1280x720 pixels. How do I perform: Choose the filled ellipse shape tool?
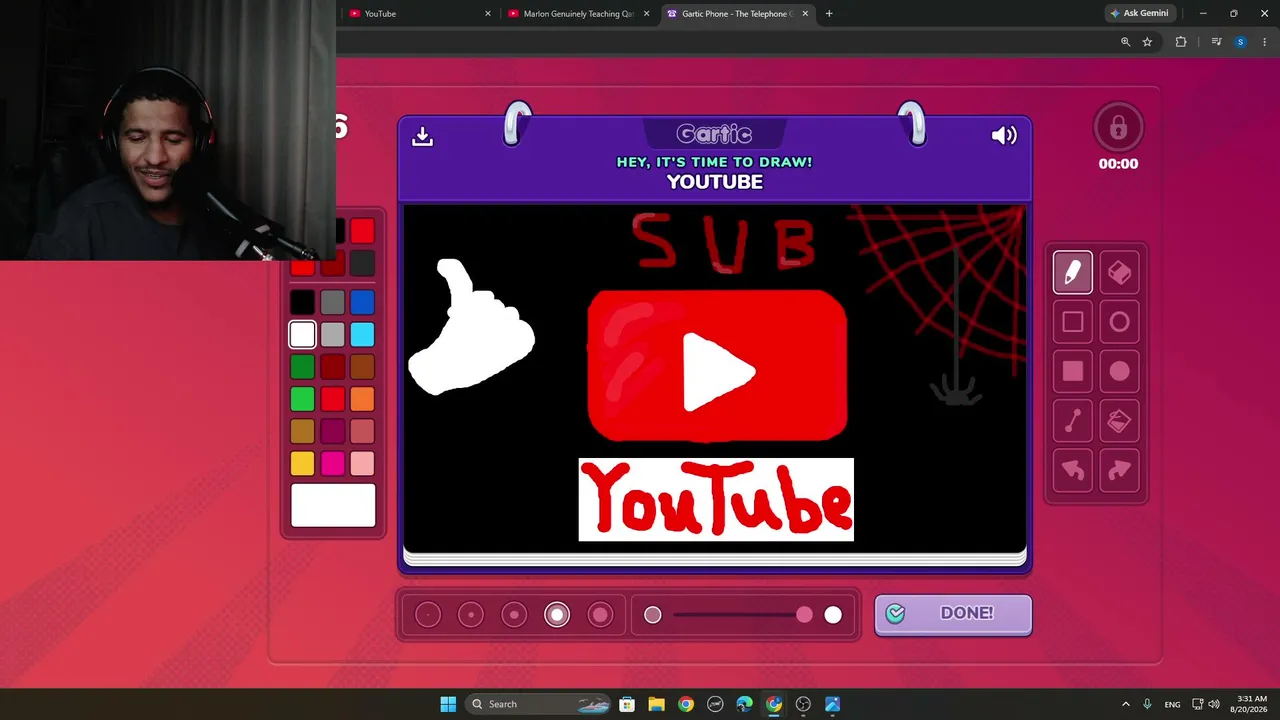pyautogui.click(x=1119, y=372)
